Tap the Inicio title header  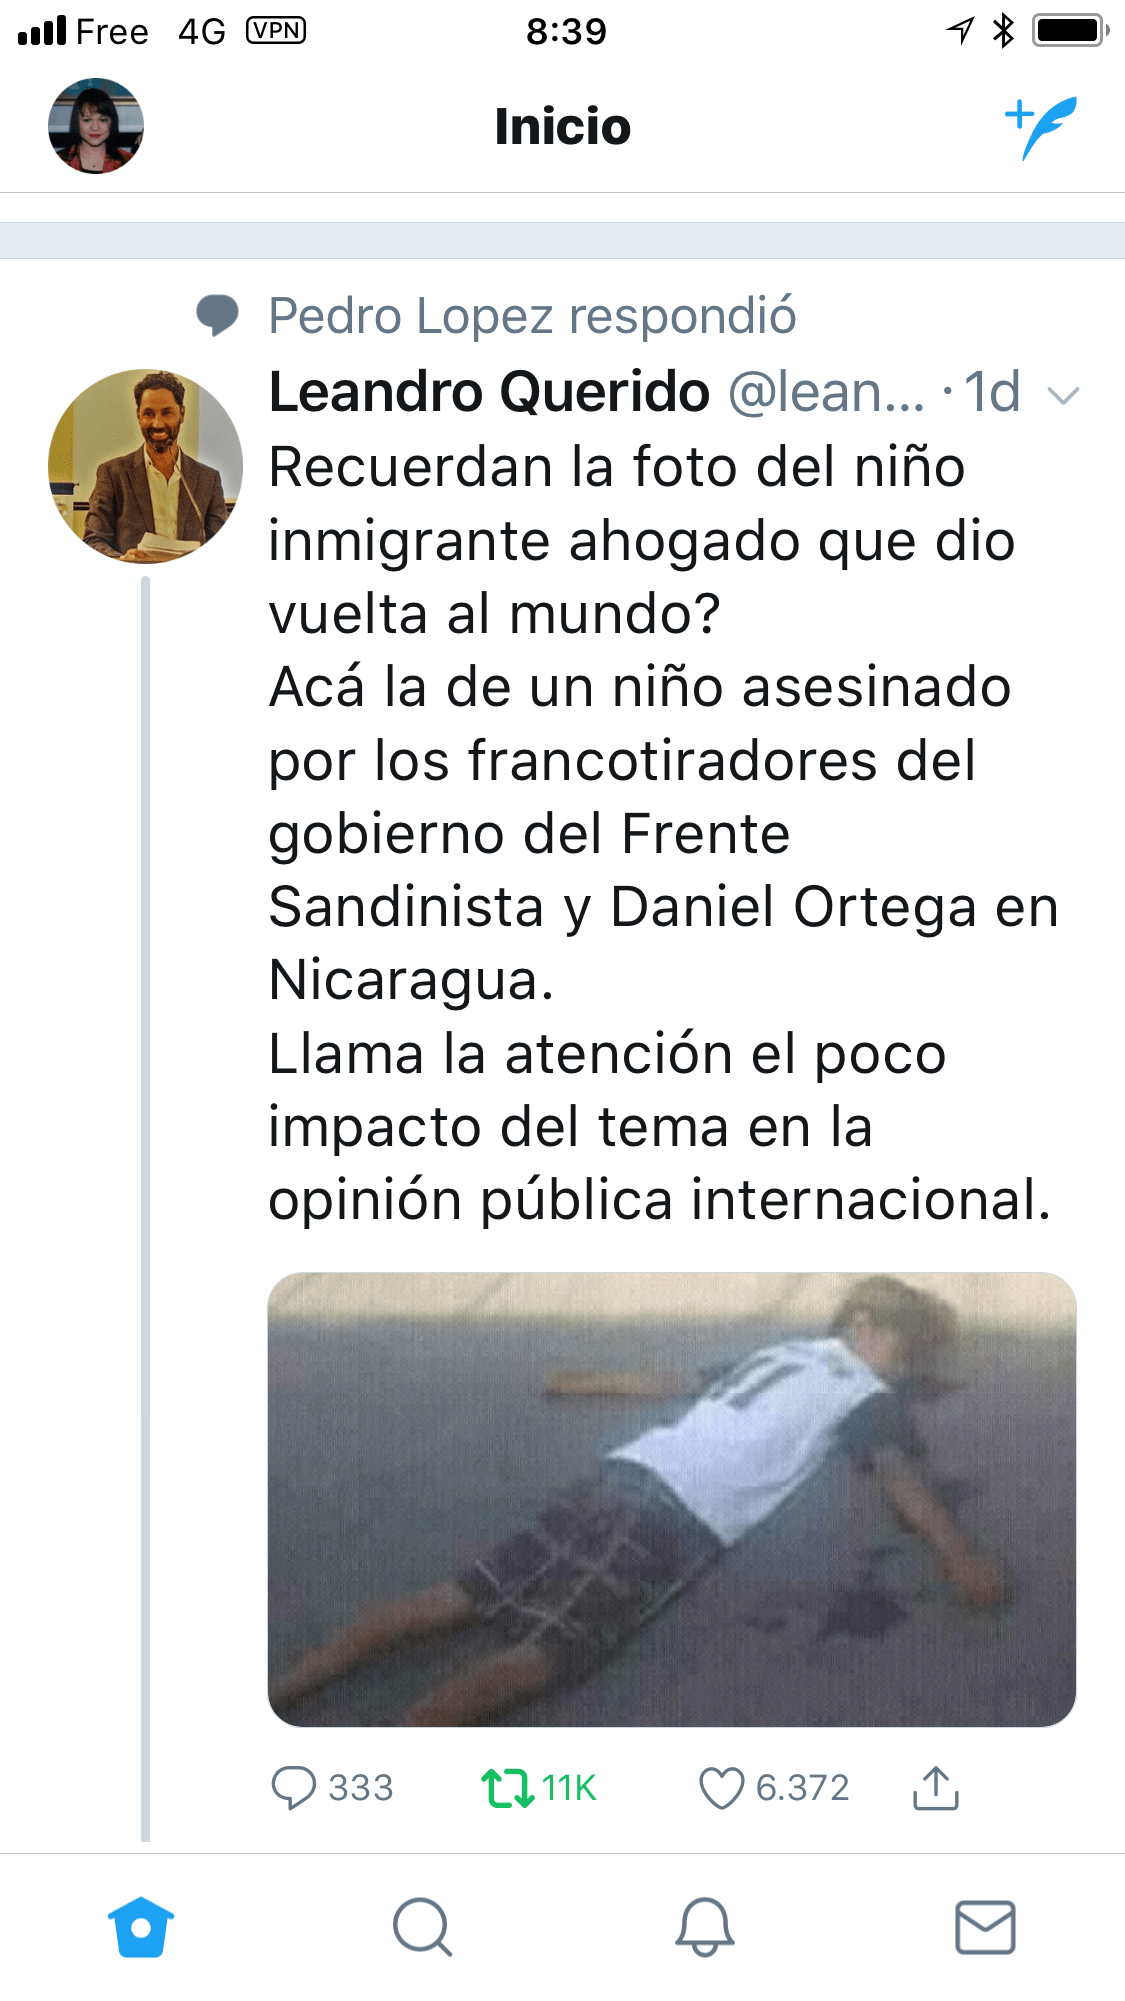(x=563, y=127)
